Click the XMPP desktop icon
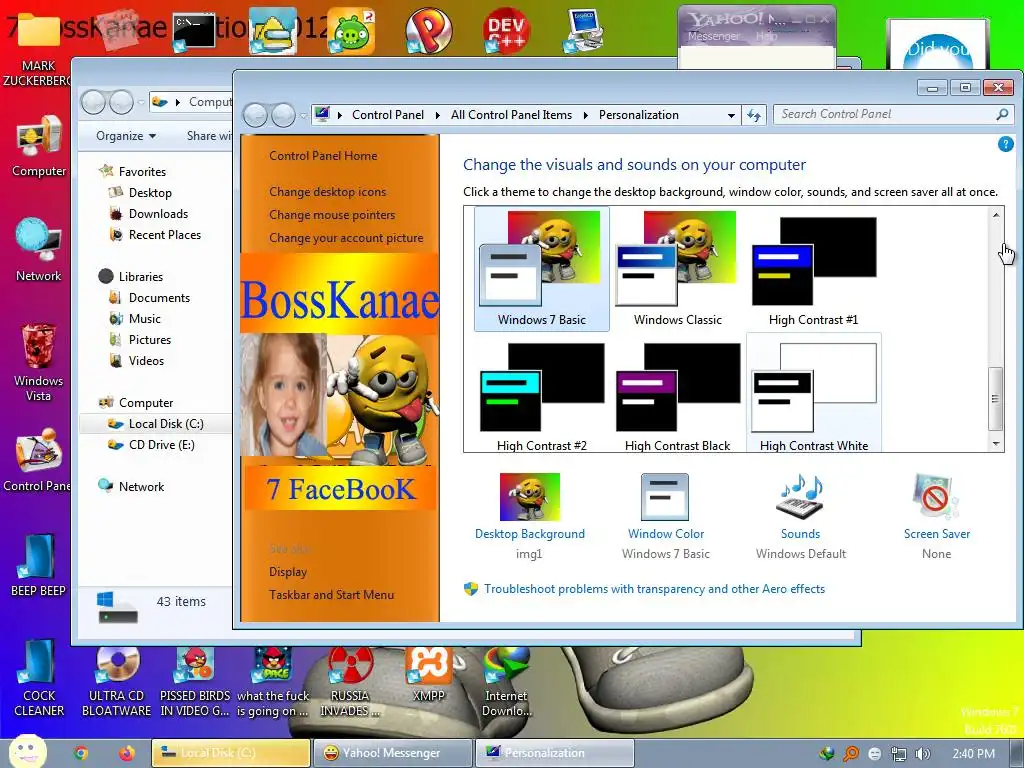This screenshot has height=768, width=1024. click(x=428, y=675)
